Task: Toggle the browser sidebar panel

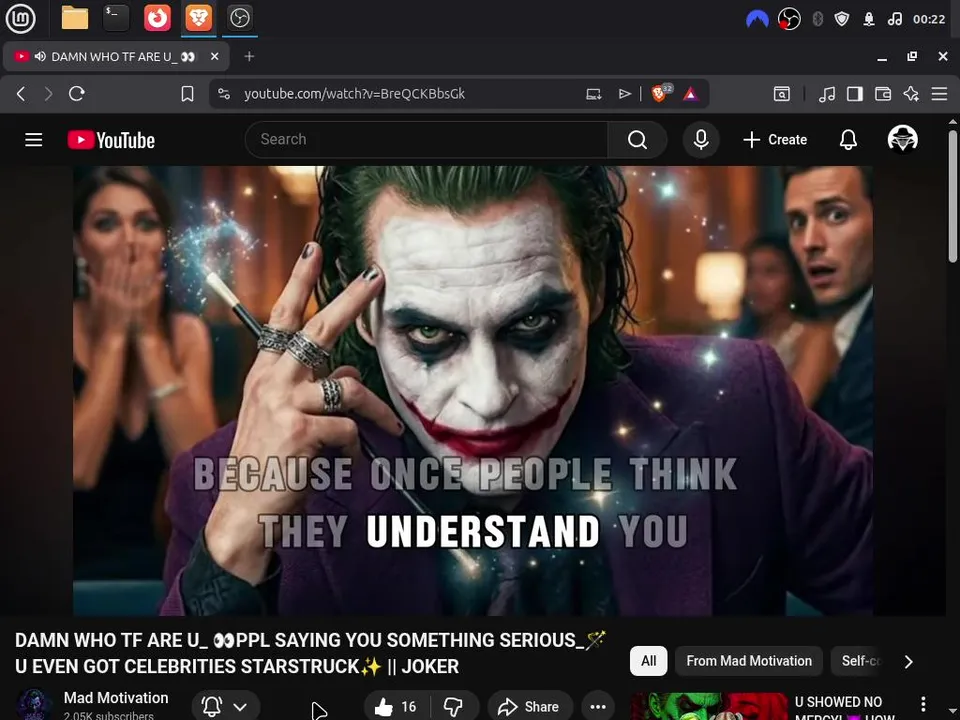Action: coord(855,94)
